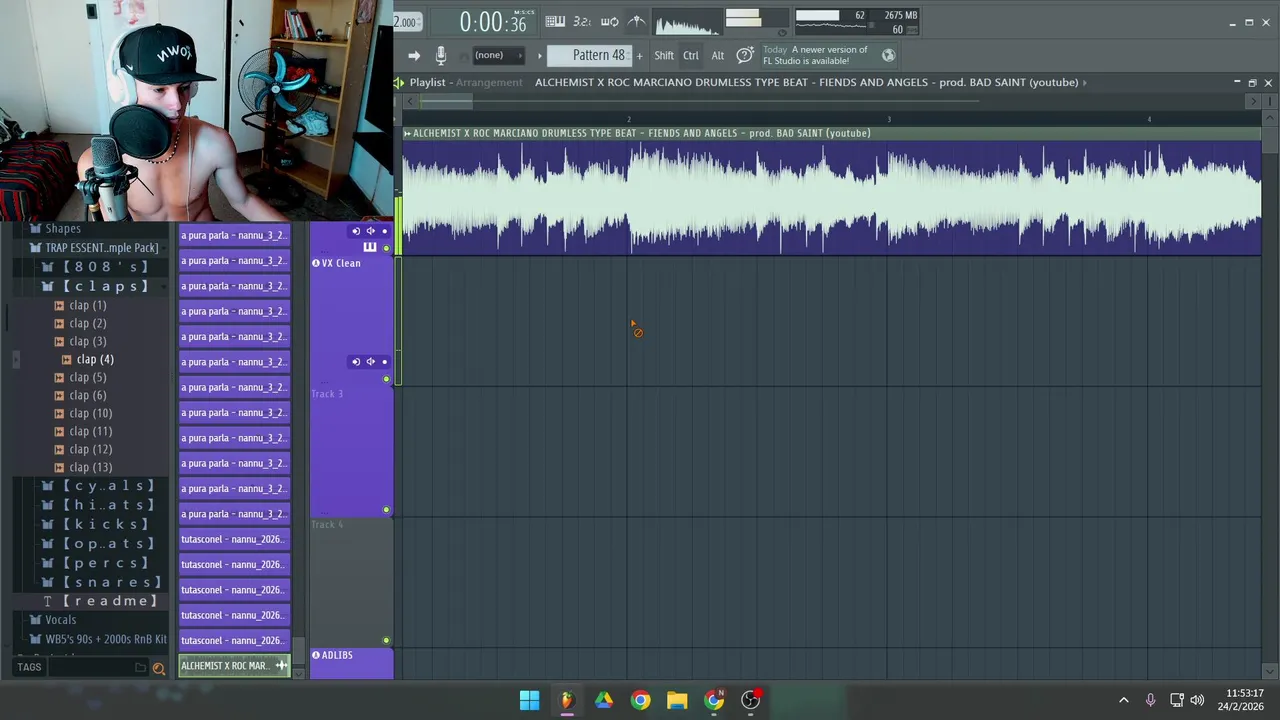This screenshot has height=720, width=1280.
Task: Click the info badge icon beside VX Clean
Action: coord(316,263)
